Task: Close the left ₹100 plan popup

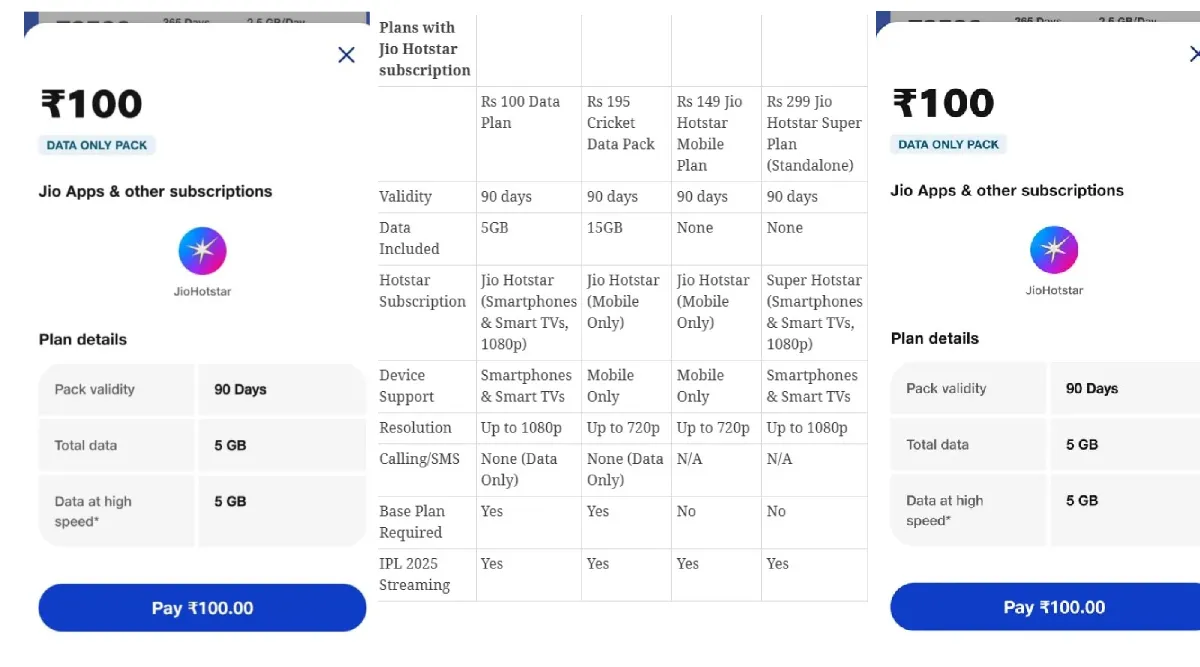Action: coord(346,55)
